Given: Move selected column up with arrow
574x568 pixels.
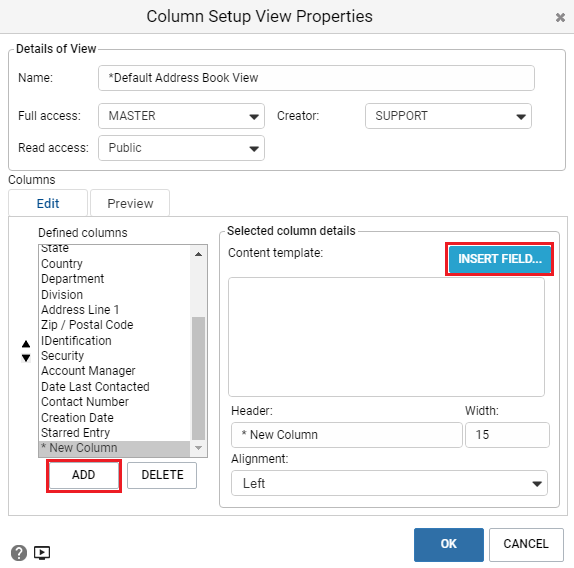Looking at the screenshot, I should tap(26, 344).
